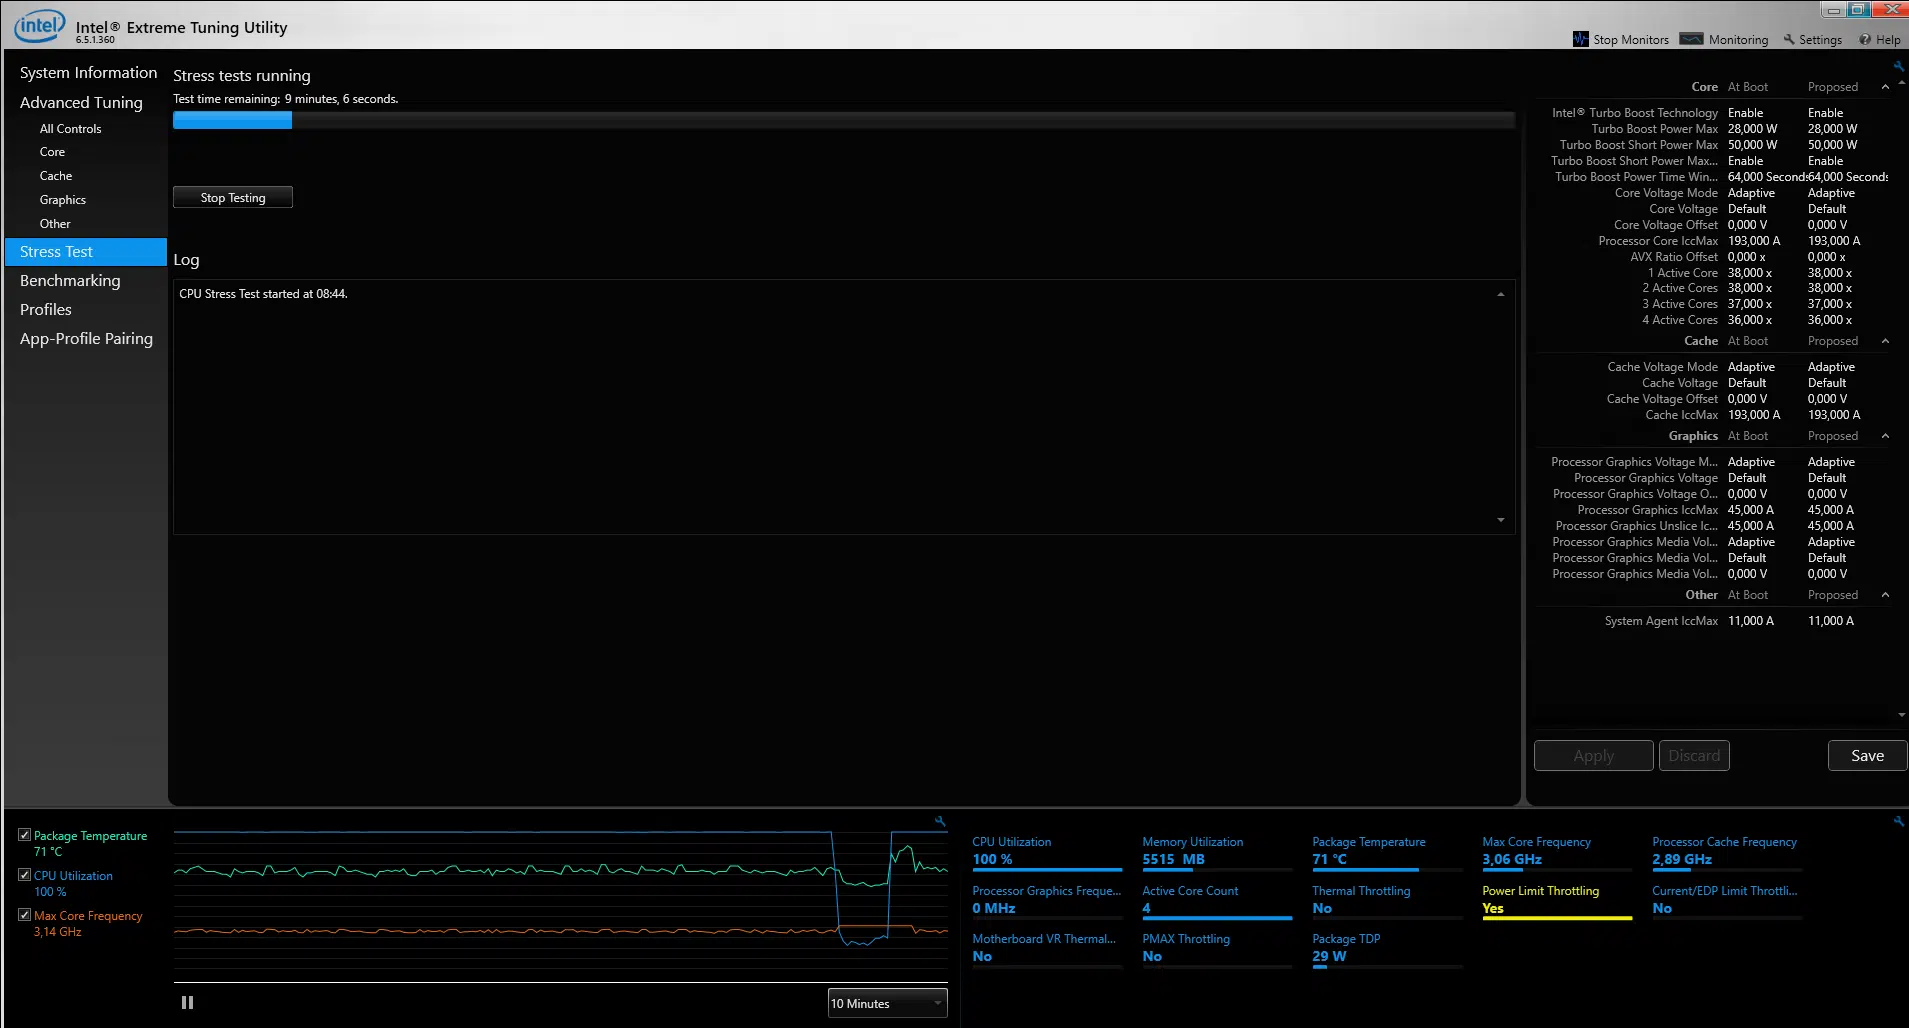Viewport: 1909px width, 1028px height.
Task: Pause the monitoring graph
Action: (187, 1002)
